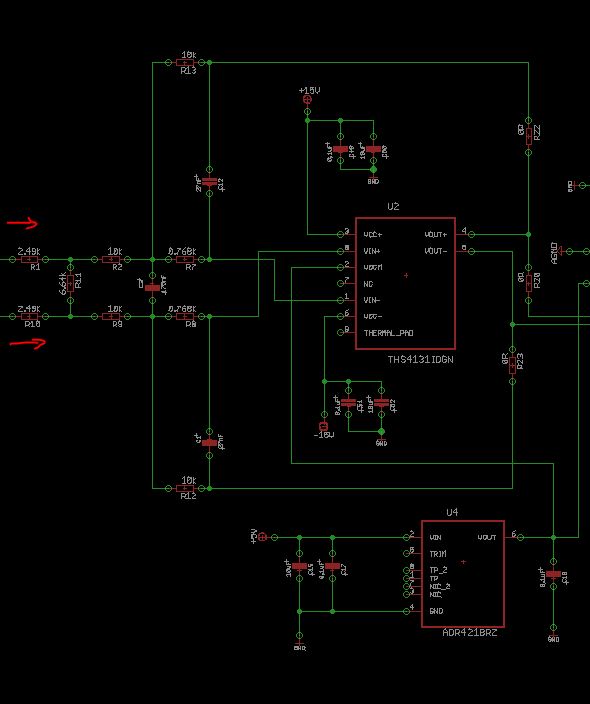Click U2 VIN+ pin label
The width and height of the screenshot is (590, 704).
(372, 251)
